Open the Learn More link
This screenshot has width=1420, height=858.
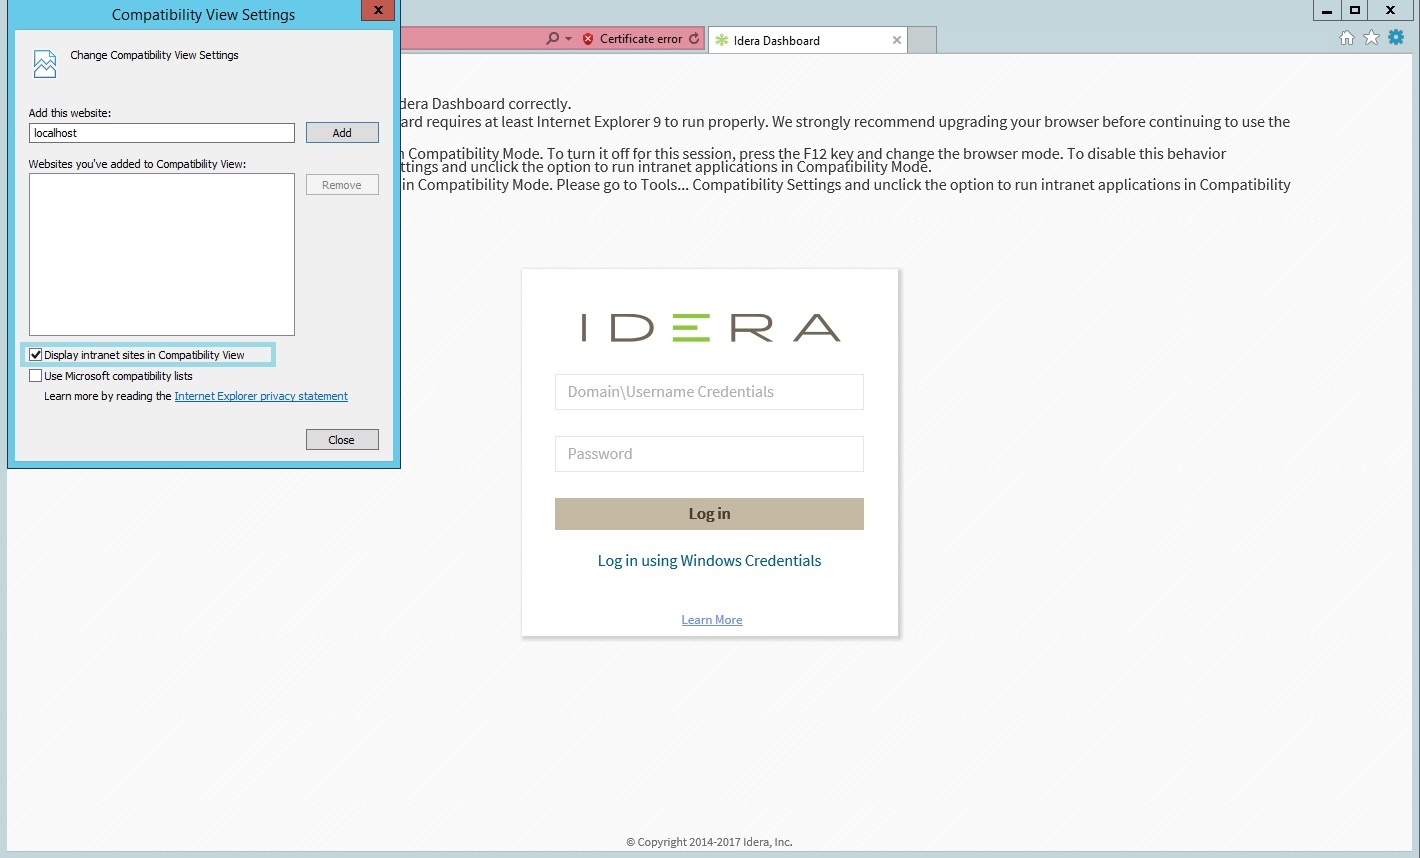(712, 620)
